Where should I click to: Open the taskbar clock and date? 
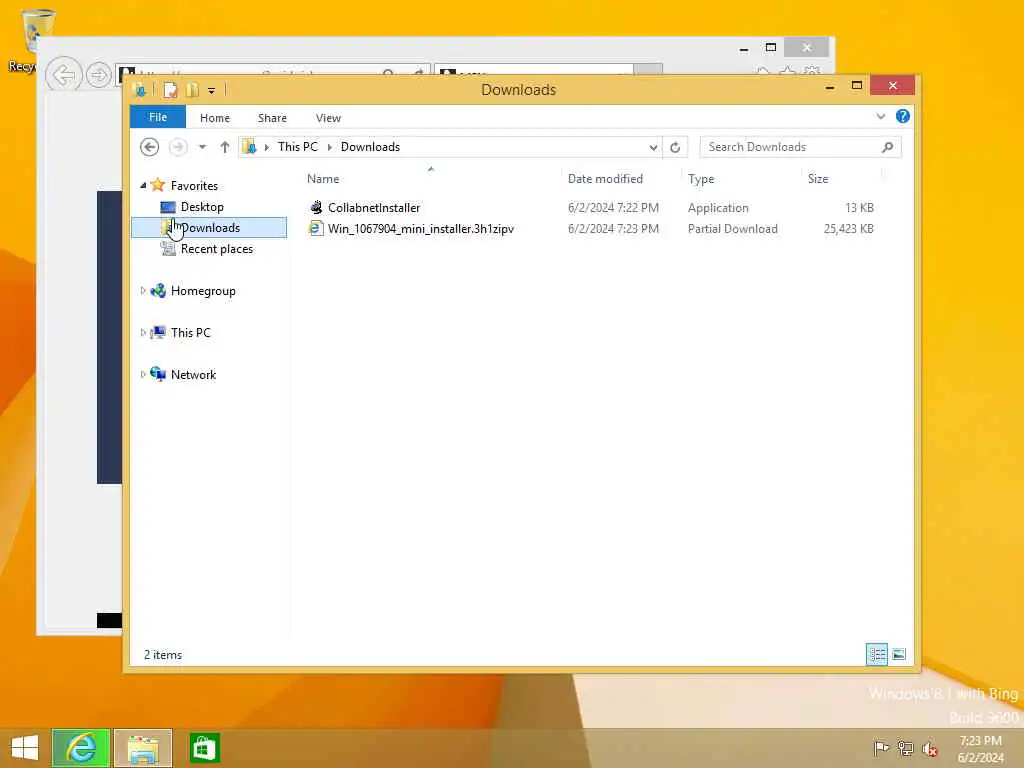[x=981, y=749]
